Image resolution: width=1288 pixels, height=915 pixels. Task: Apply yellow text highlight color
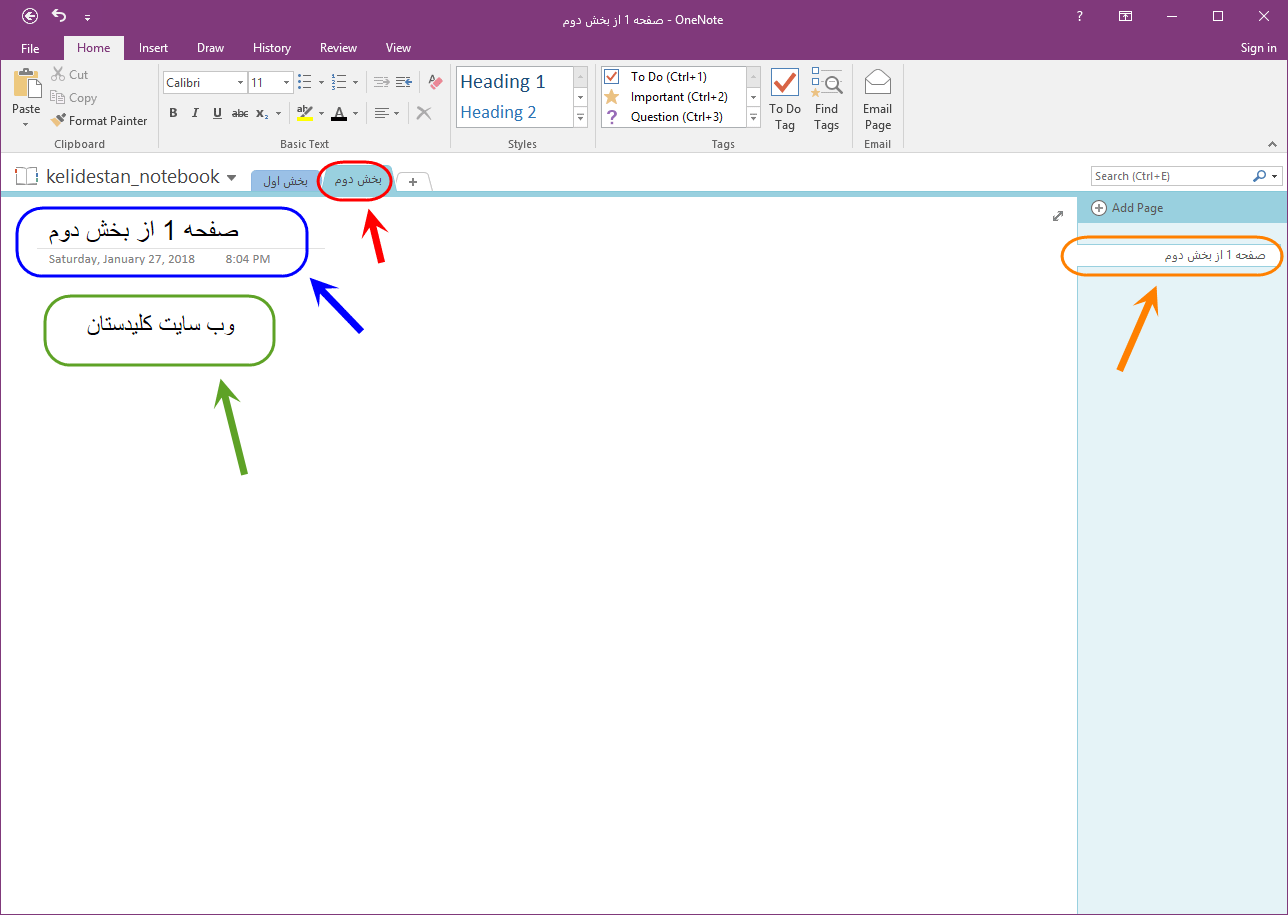click(x=305, y=113)
